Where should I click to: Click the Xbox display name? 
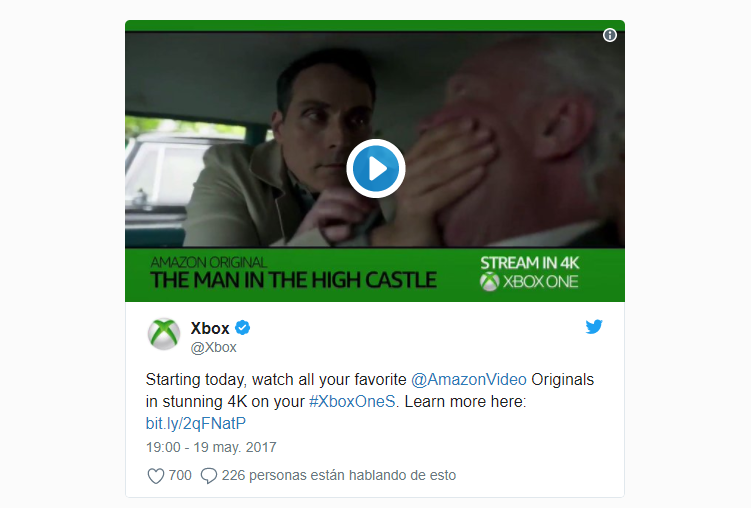tap(210, 328)
